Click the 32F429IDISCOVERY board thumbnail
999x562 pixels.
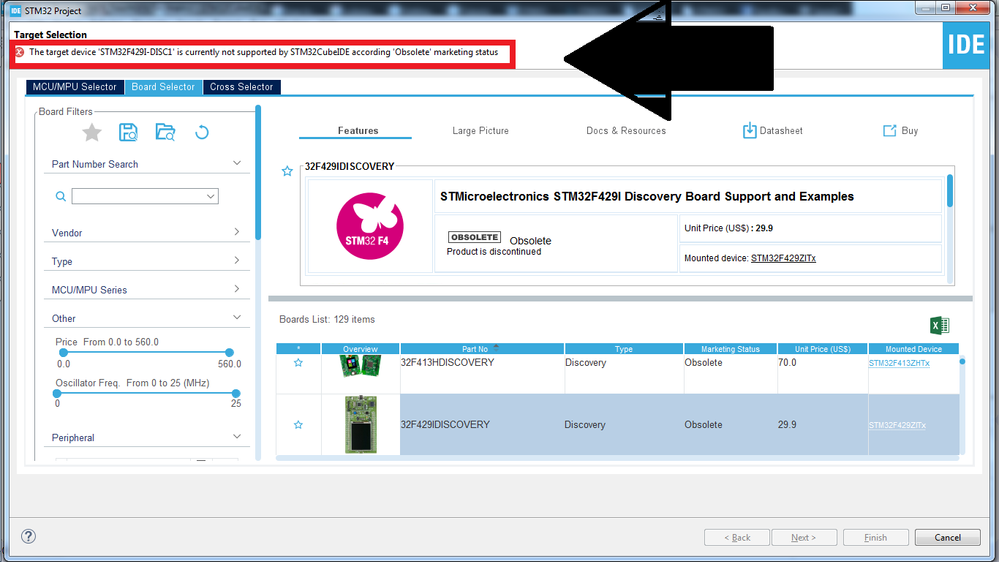[361, 424]
